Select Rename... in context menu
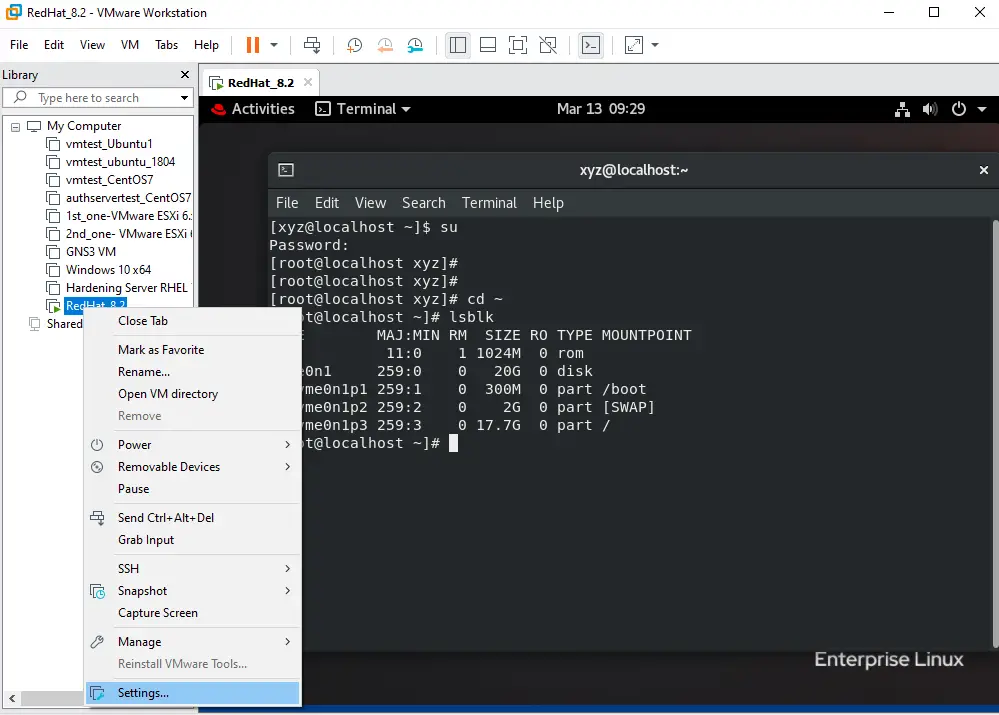The height and width of the screenshot is (715, 999). [x=192, y=372]
